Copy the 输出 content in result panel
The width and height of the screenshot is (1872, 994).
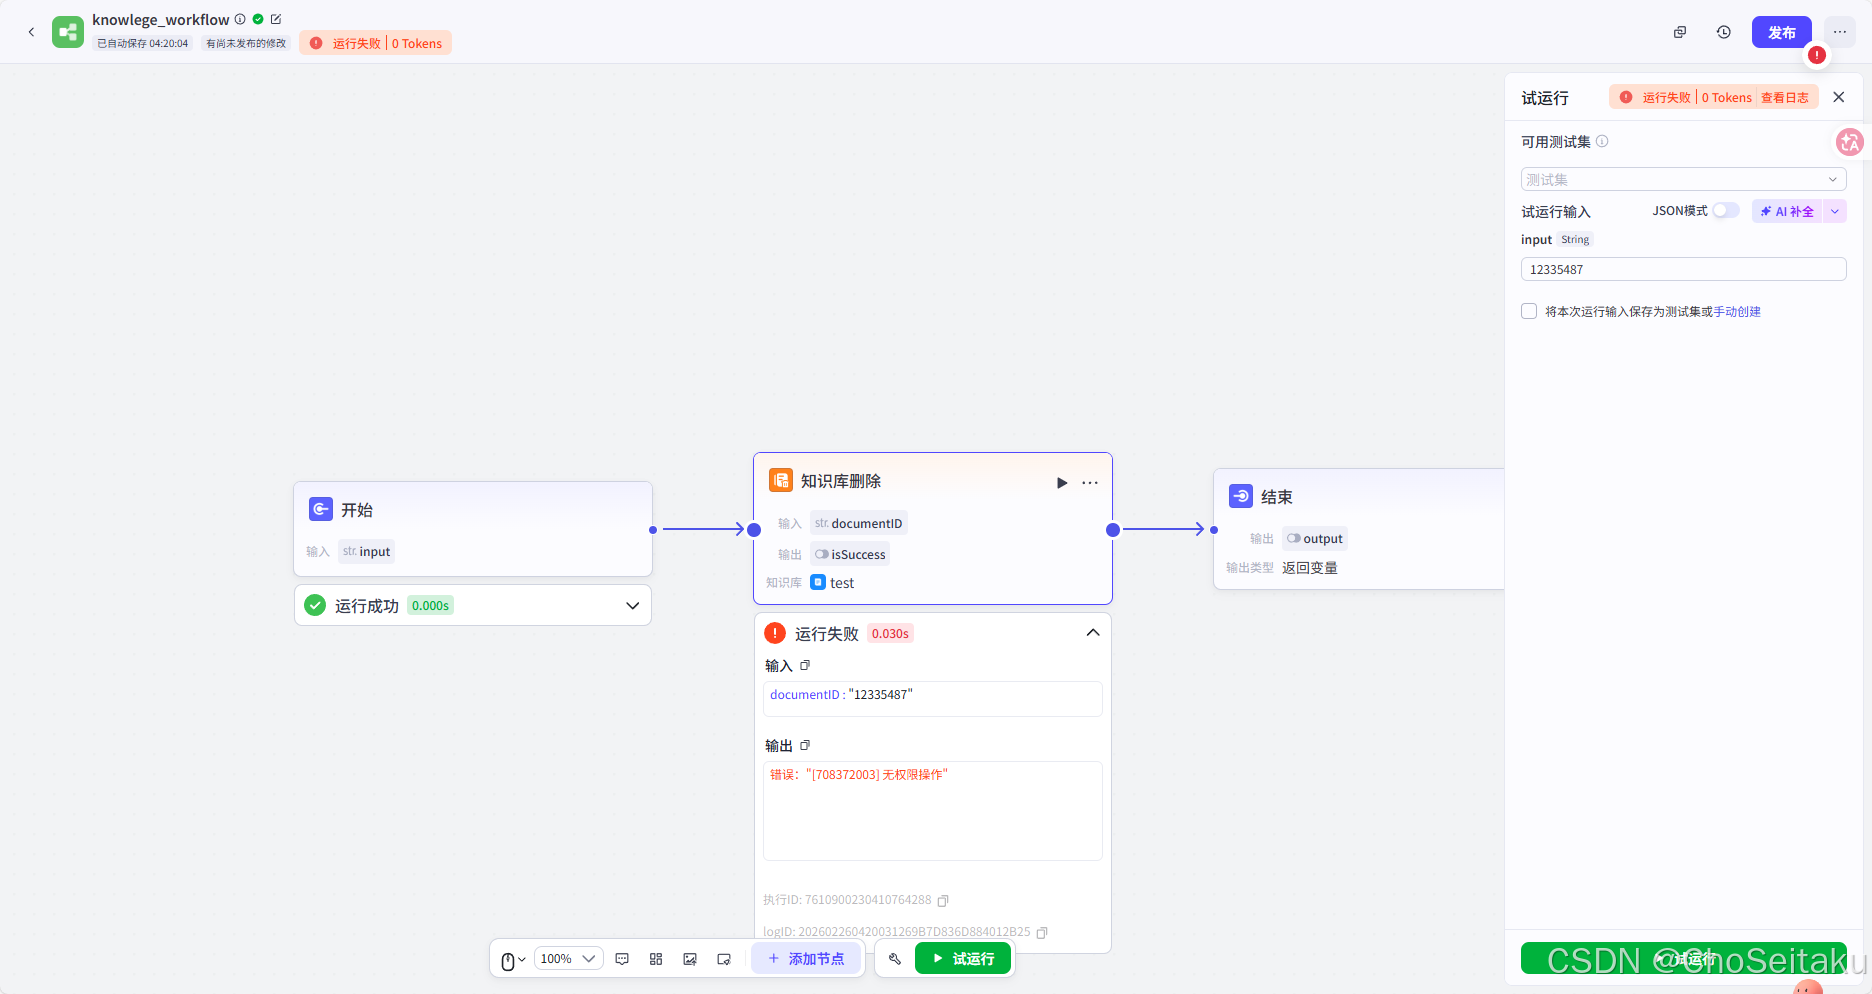[x=805, y=745]
